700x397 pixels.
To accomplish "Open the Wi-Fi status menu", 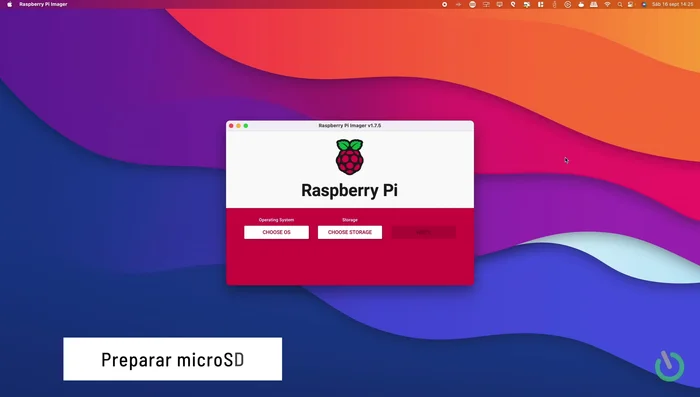I will [607, 4].
